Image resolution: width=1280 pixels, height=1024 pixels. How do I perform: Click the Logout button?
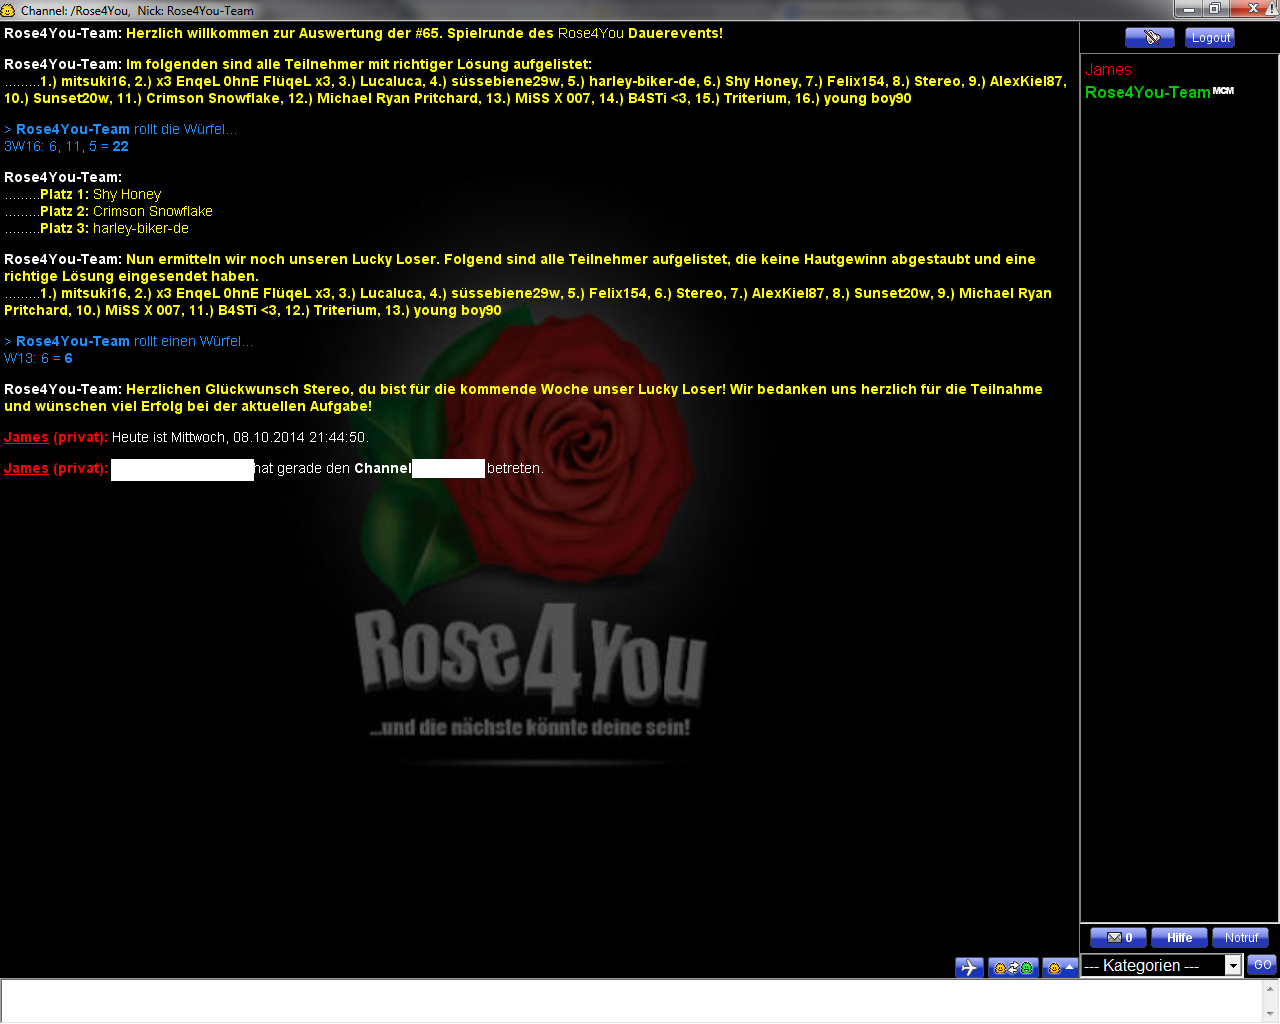[1210, 38]
